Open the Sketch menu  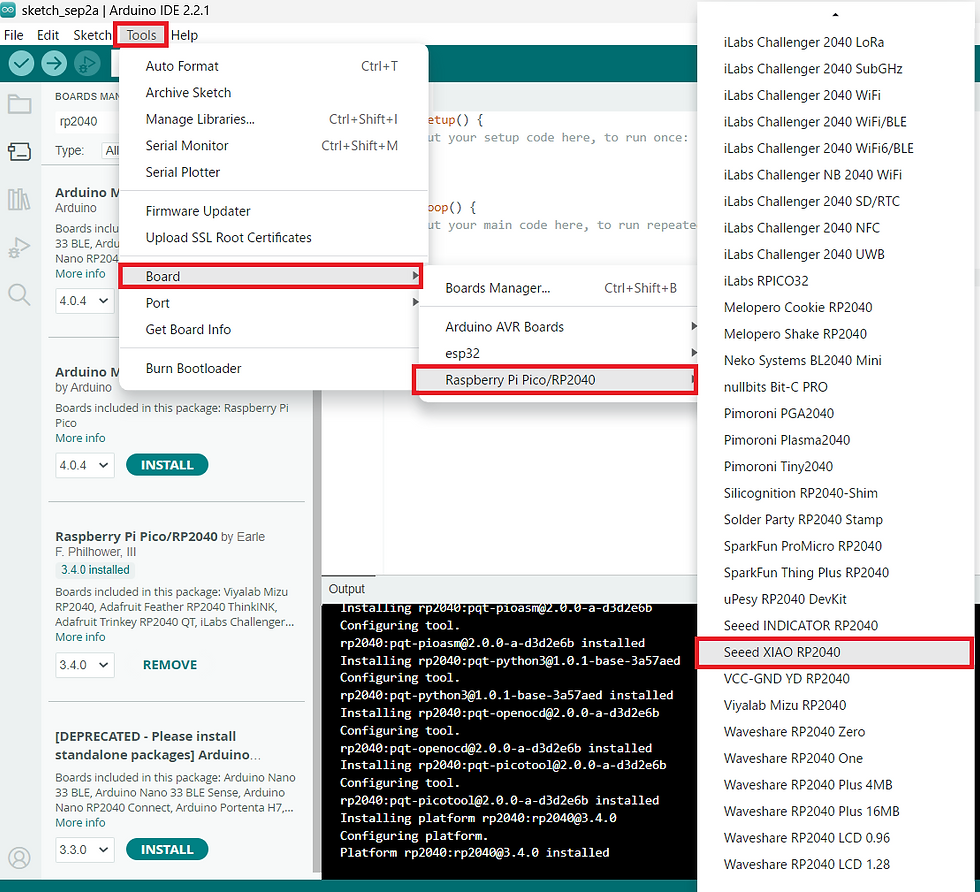[x=92, y=35]
